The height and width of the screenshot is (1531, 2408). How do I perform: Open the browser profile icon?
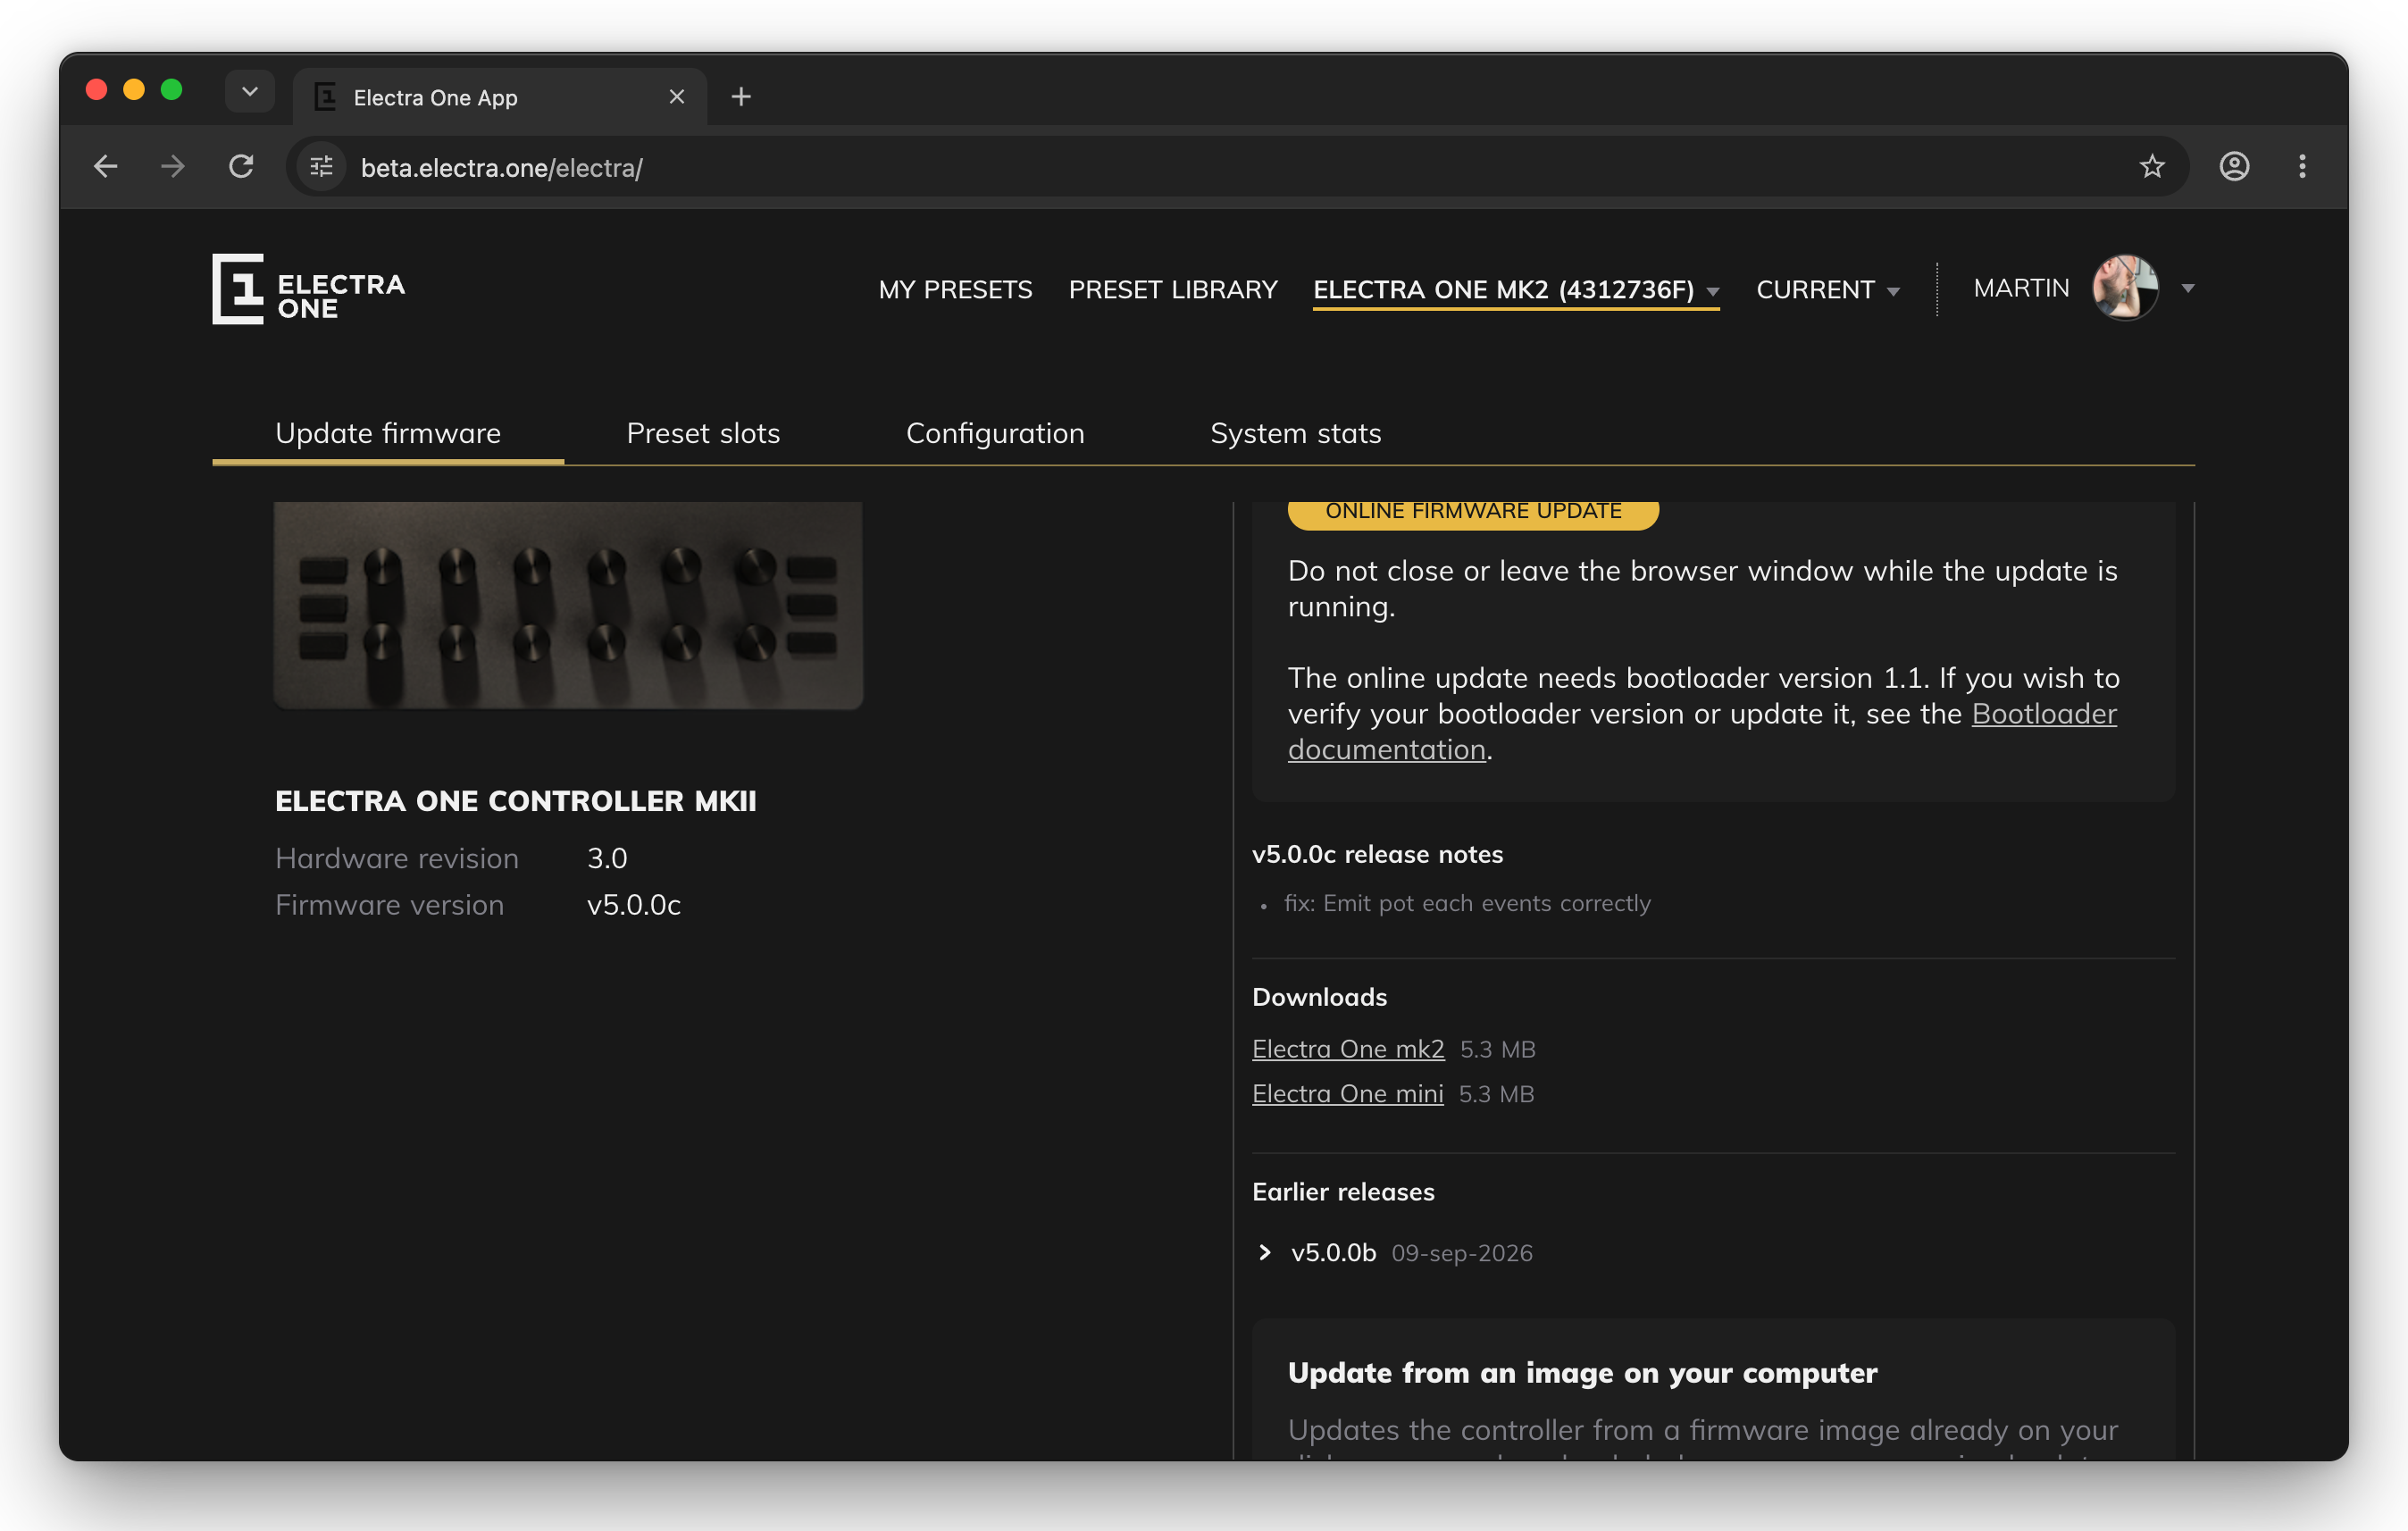[x=2234, y=166]
